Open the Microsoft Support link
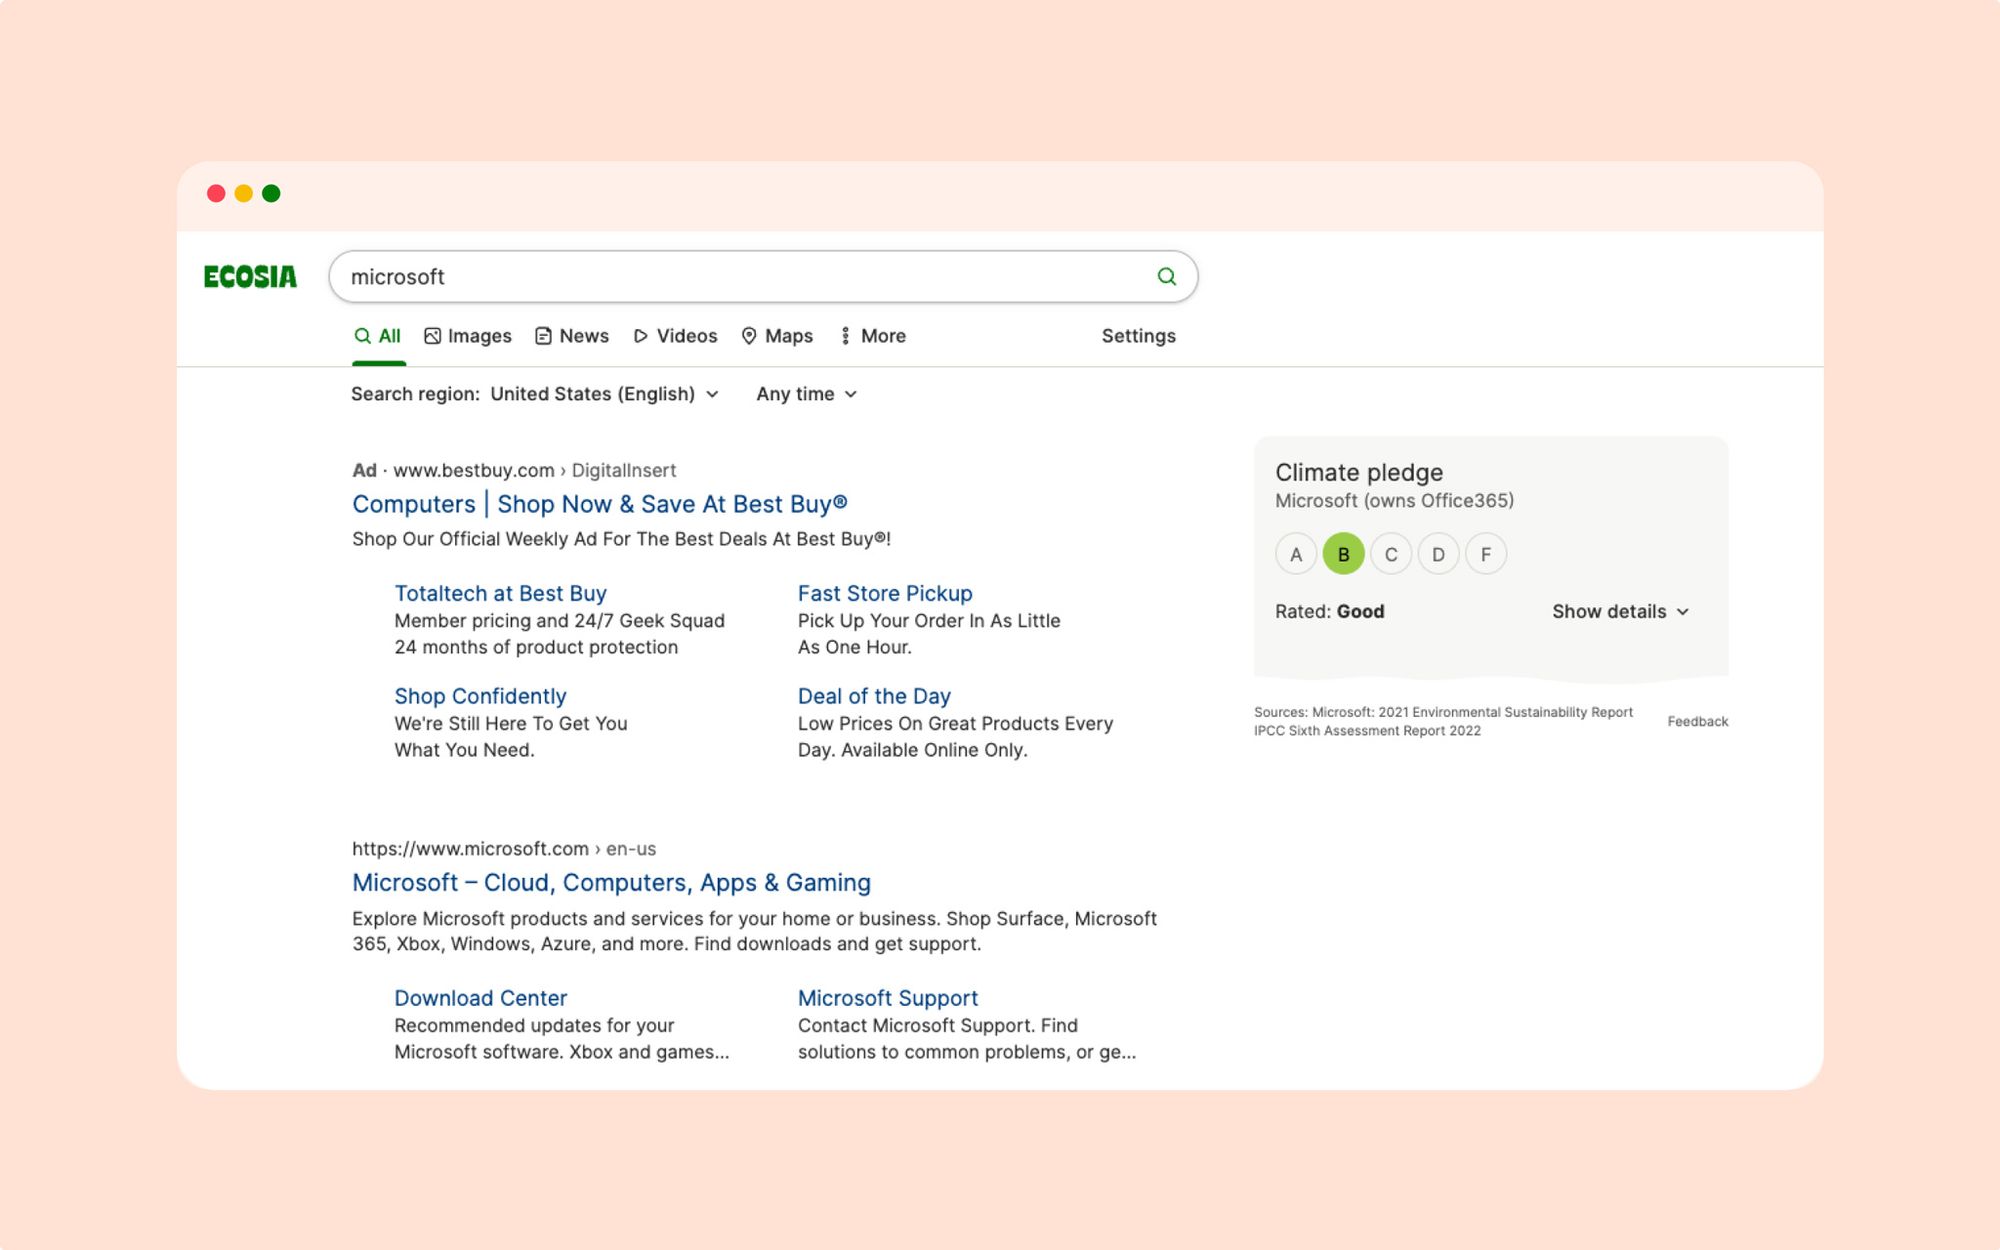Image resolution: width=2000 pixels, height=1250 pixels. 888,998
